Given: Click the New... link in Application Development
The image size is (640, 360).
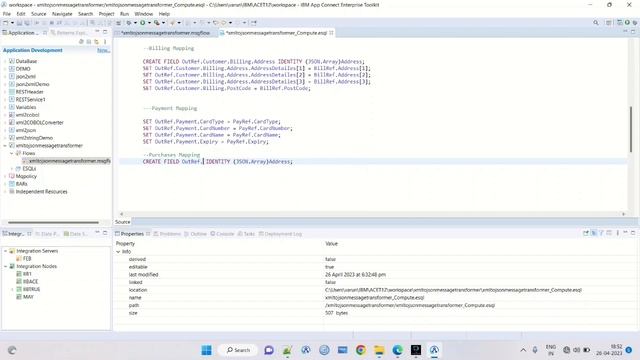Looking at the screenshot, I should (103, 50).
